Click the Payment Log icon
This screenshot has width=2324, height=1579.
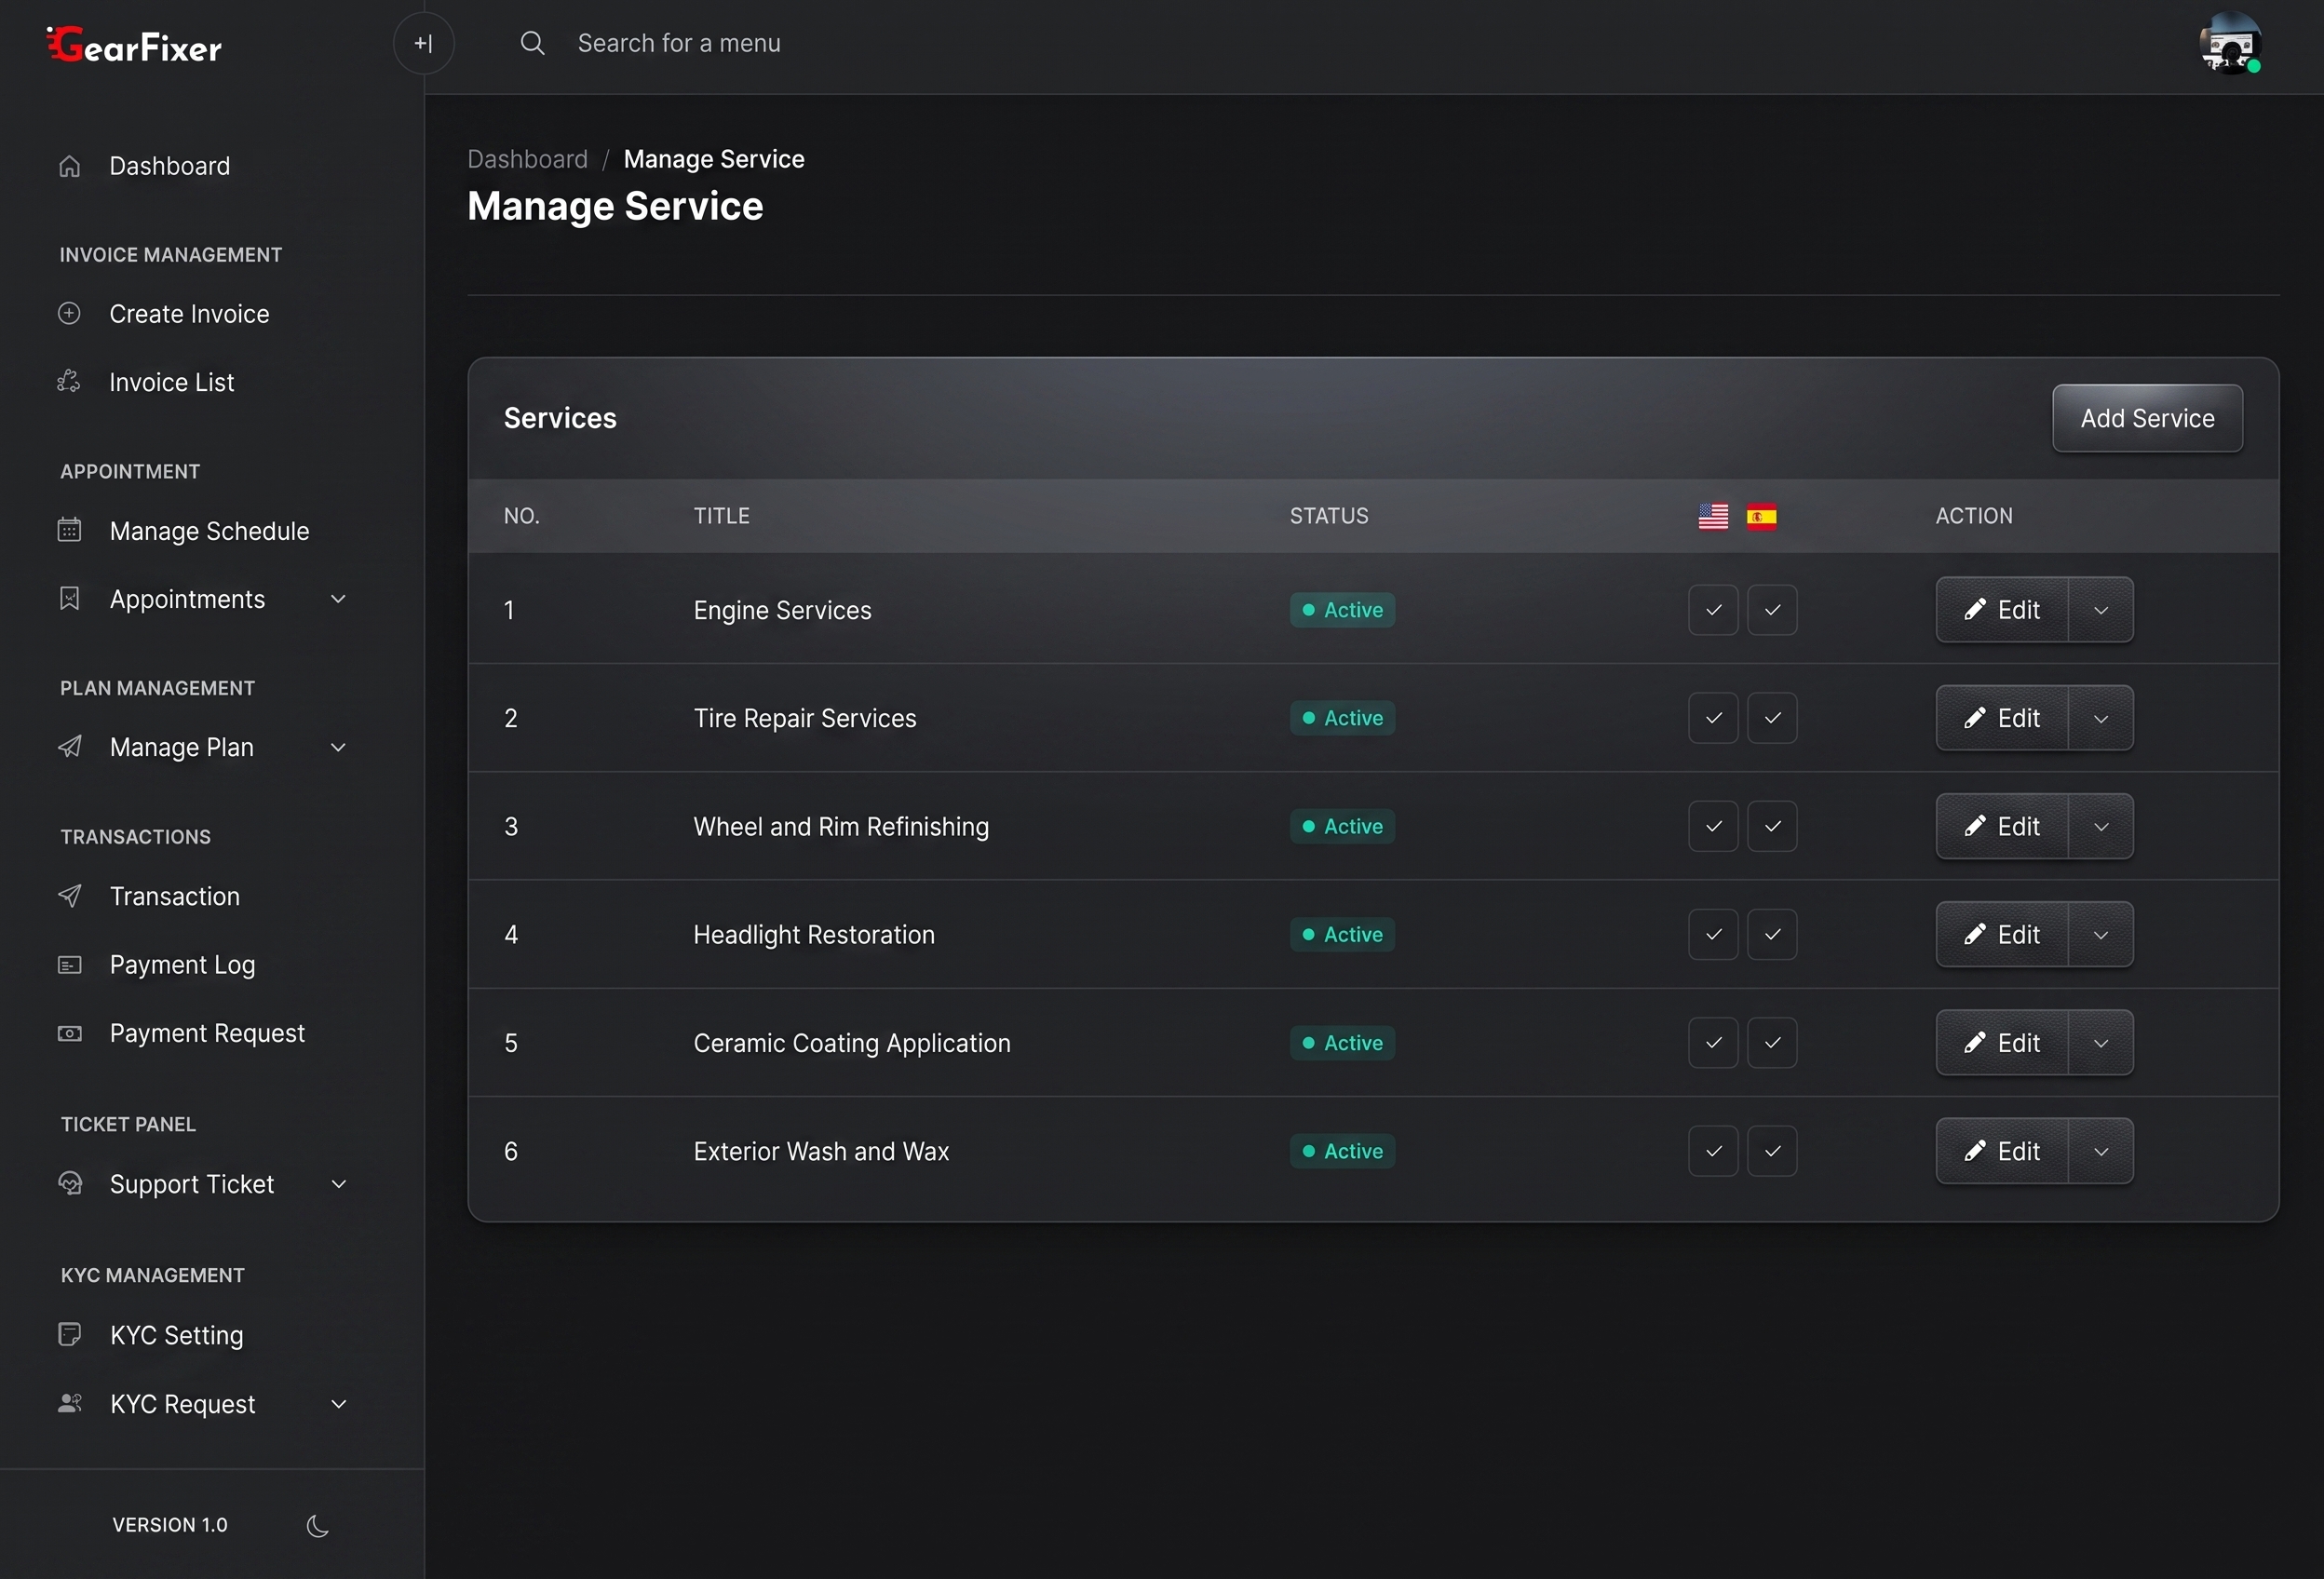[x=69, y=965]
